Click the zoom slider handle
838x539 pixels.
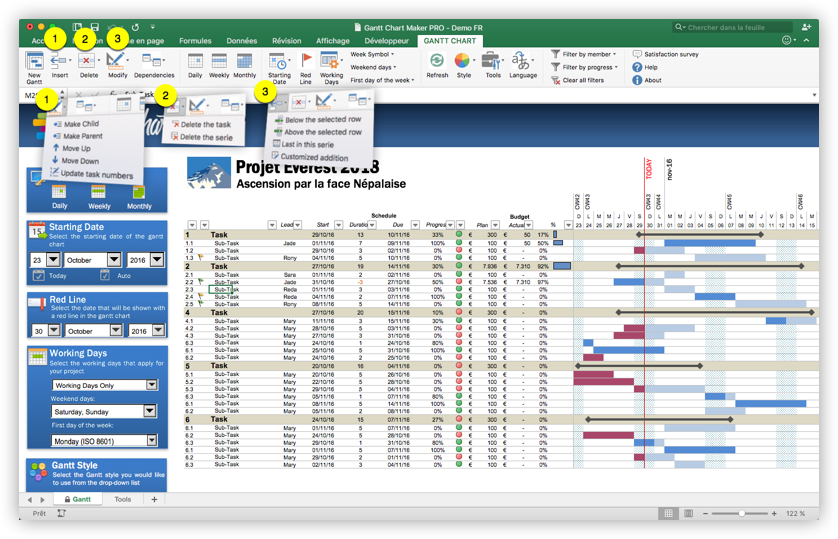click(741, 513)
